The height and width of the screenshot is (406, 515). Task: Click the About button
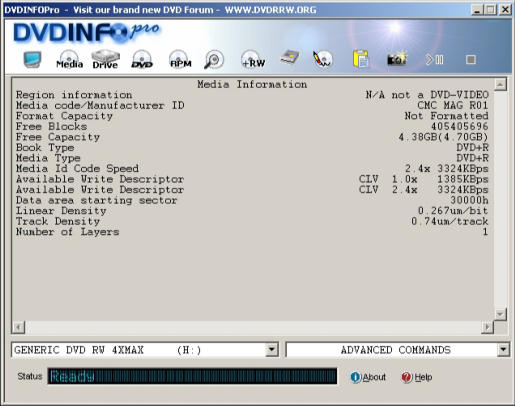[368, 377]
